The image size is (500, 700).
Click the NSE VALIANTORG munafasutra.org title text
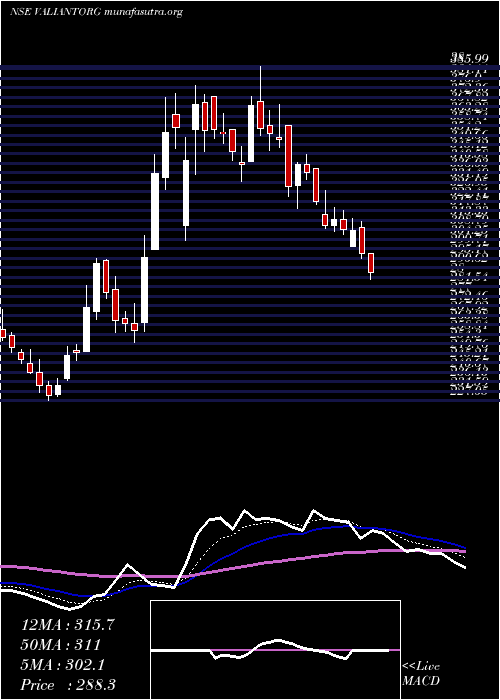point(96,12)
